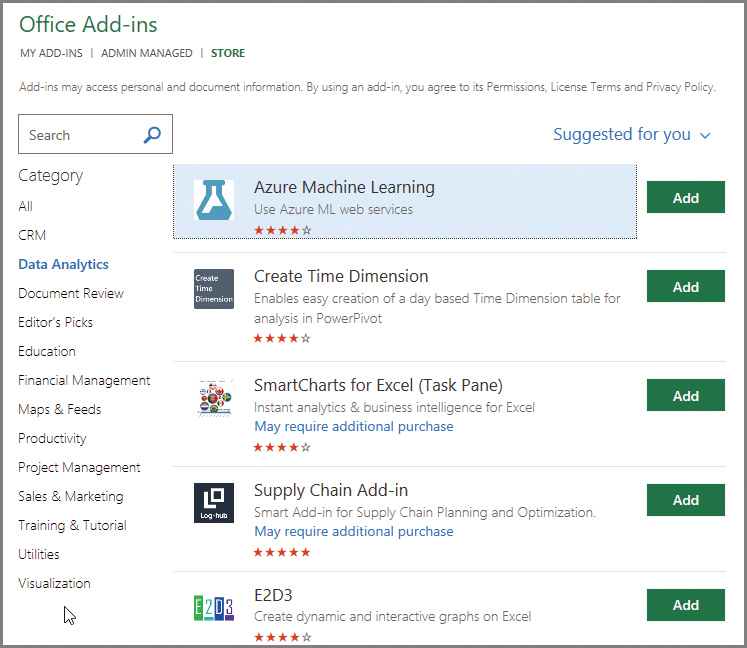This screenshot has height=648, width=747.
Task: Click the SmartCharts for Excel icon
Action: (x=213, y=398)
